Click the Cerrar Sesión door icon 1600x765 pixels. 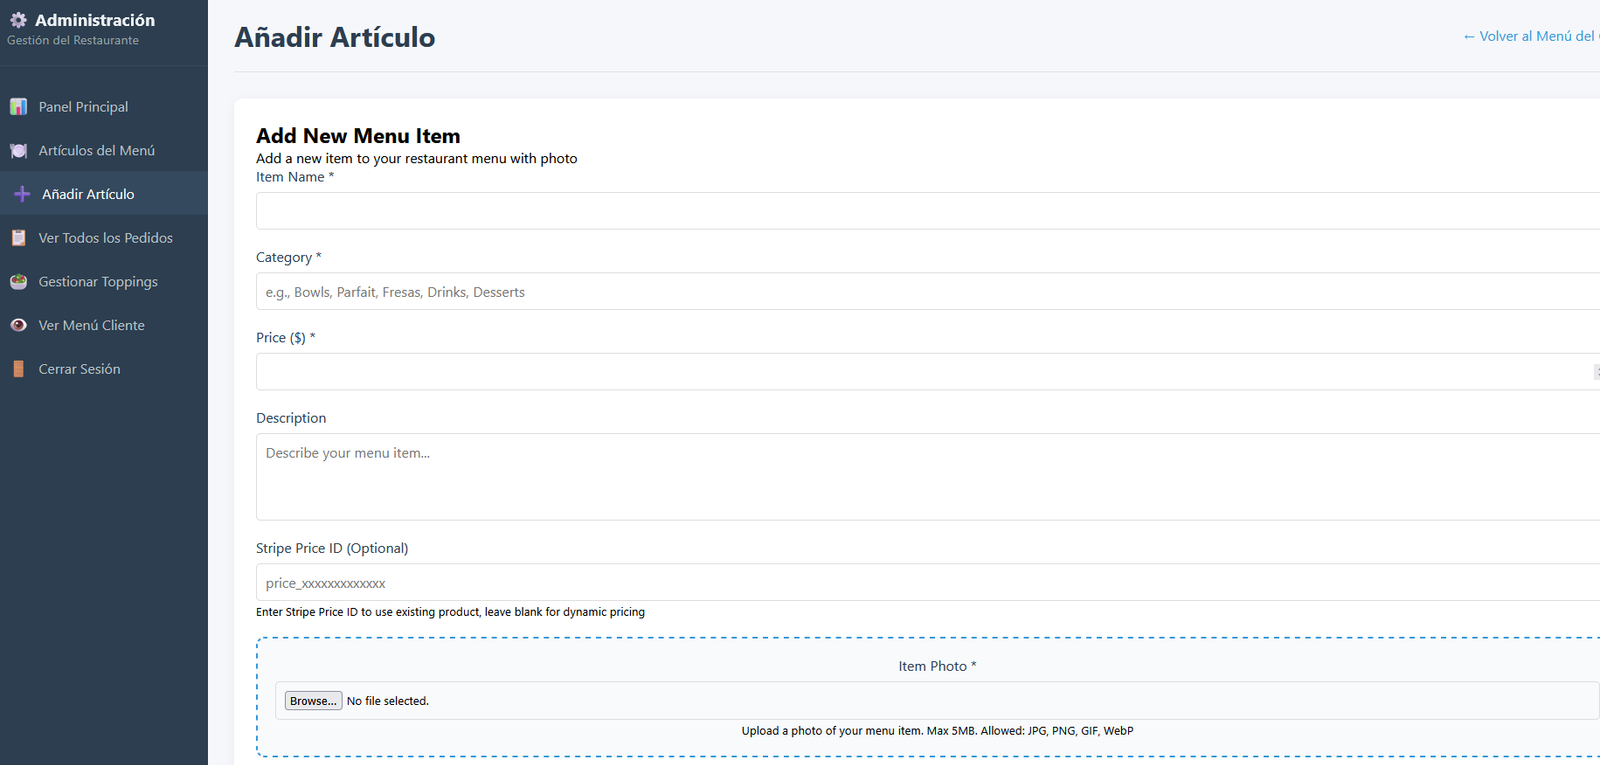pos(18,369)
